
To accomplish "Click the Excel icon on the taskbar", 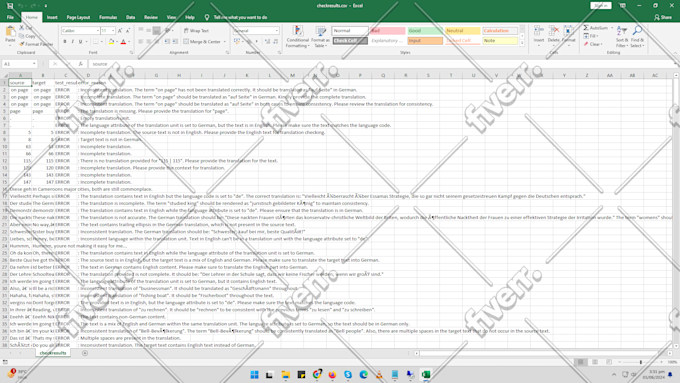I will coord(426,375).
